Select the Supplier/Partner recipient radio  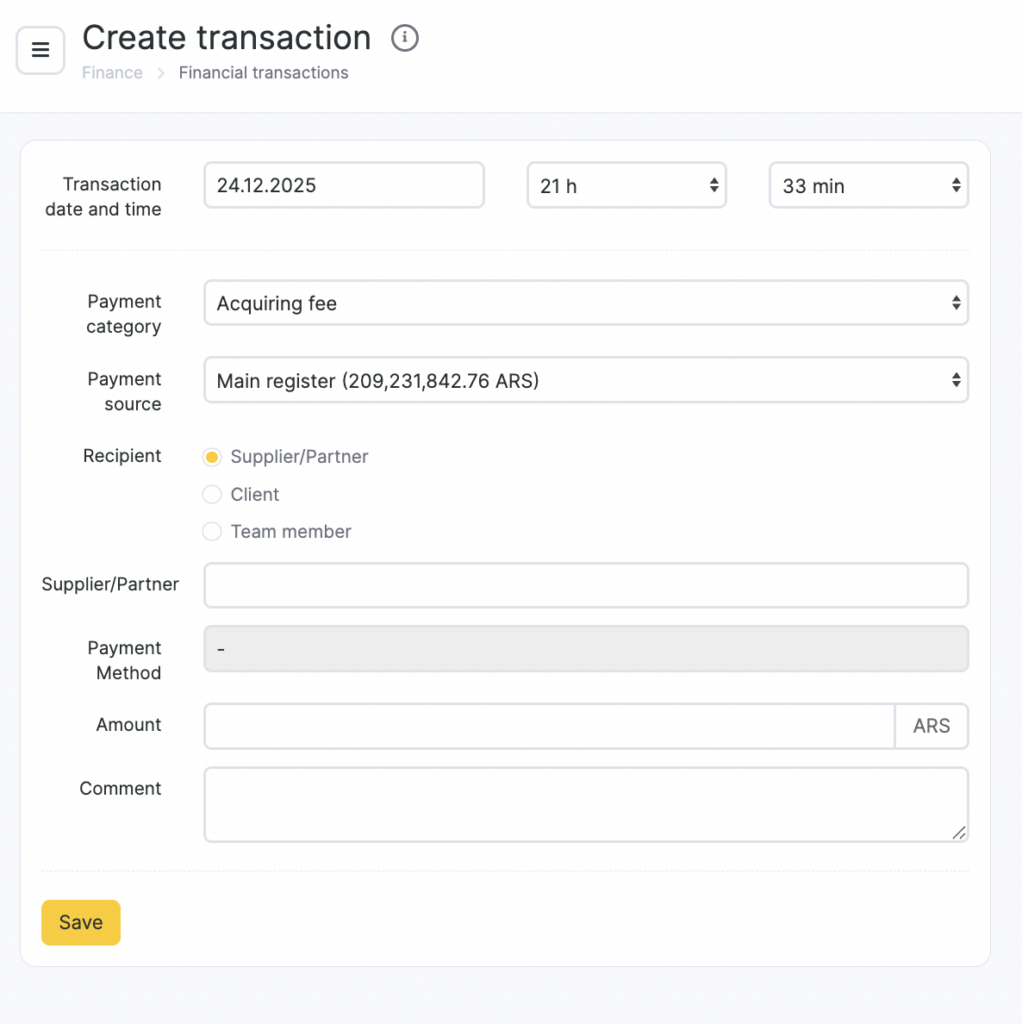[212, 457]
